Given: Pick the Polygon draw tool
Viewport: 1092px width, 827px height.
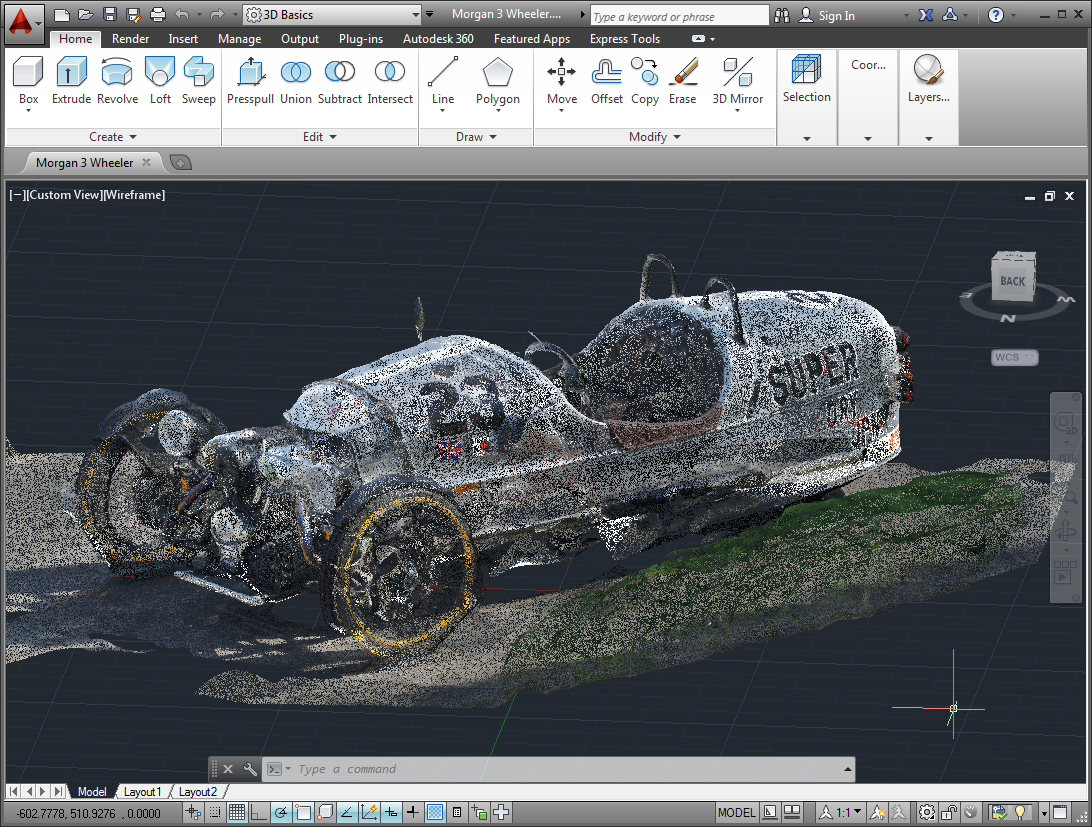Looking at the screenshot, I should click(x=497, y=80).
